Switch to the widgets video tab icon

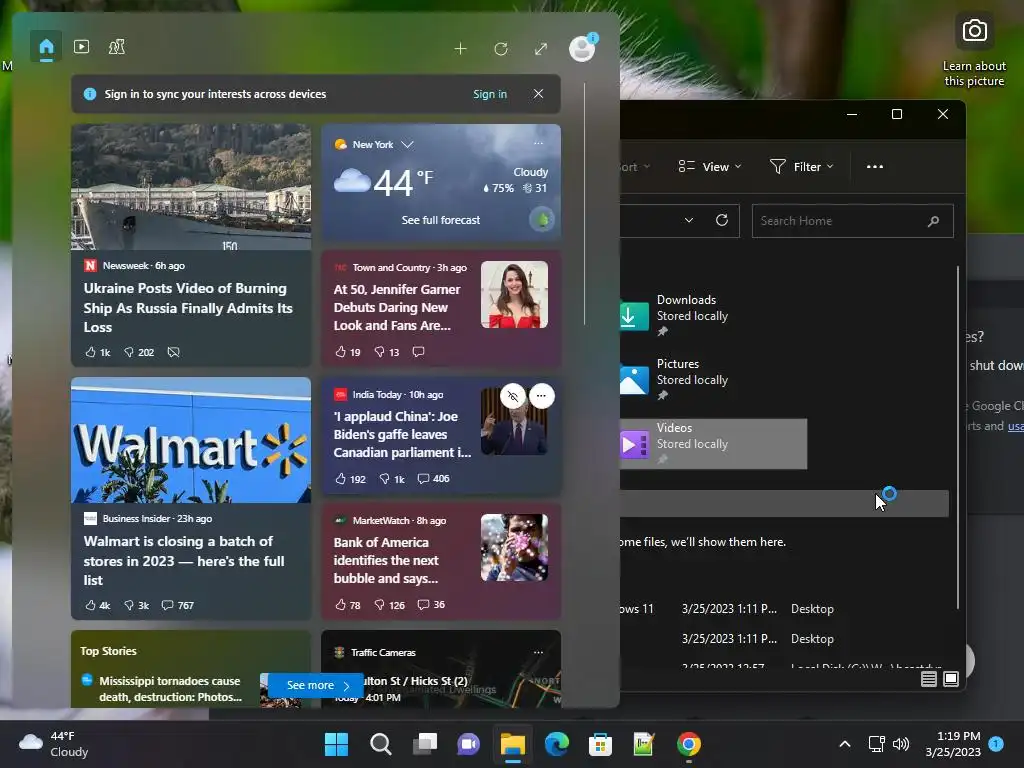(x=82, y=47)
